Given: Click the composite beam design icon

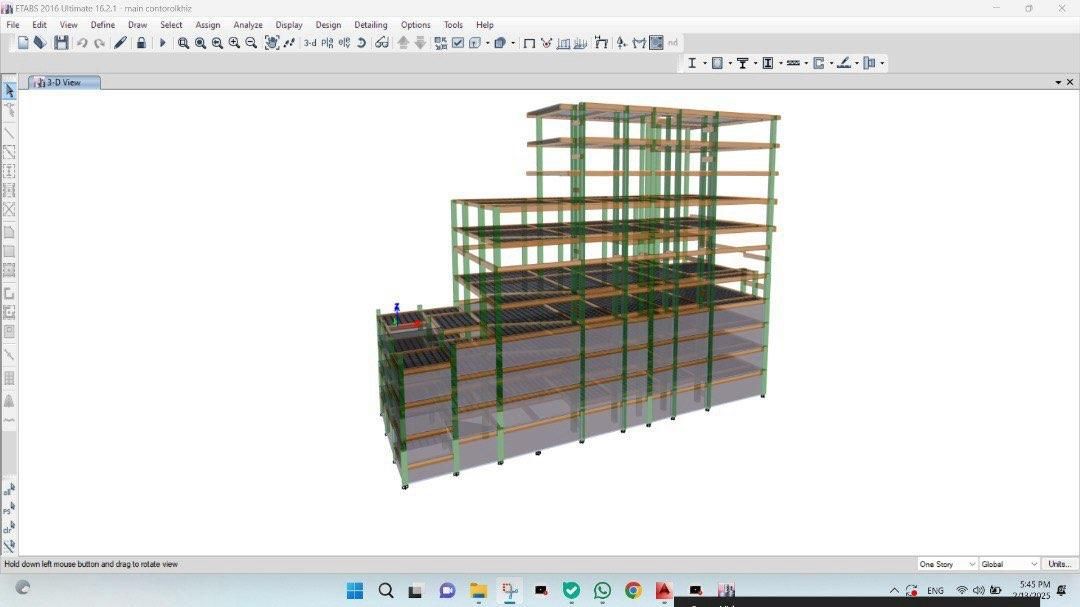Looking at the screenshot, I should coord(743,63).
